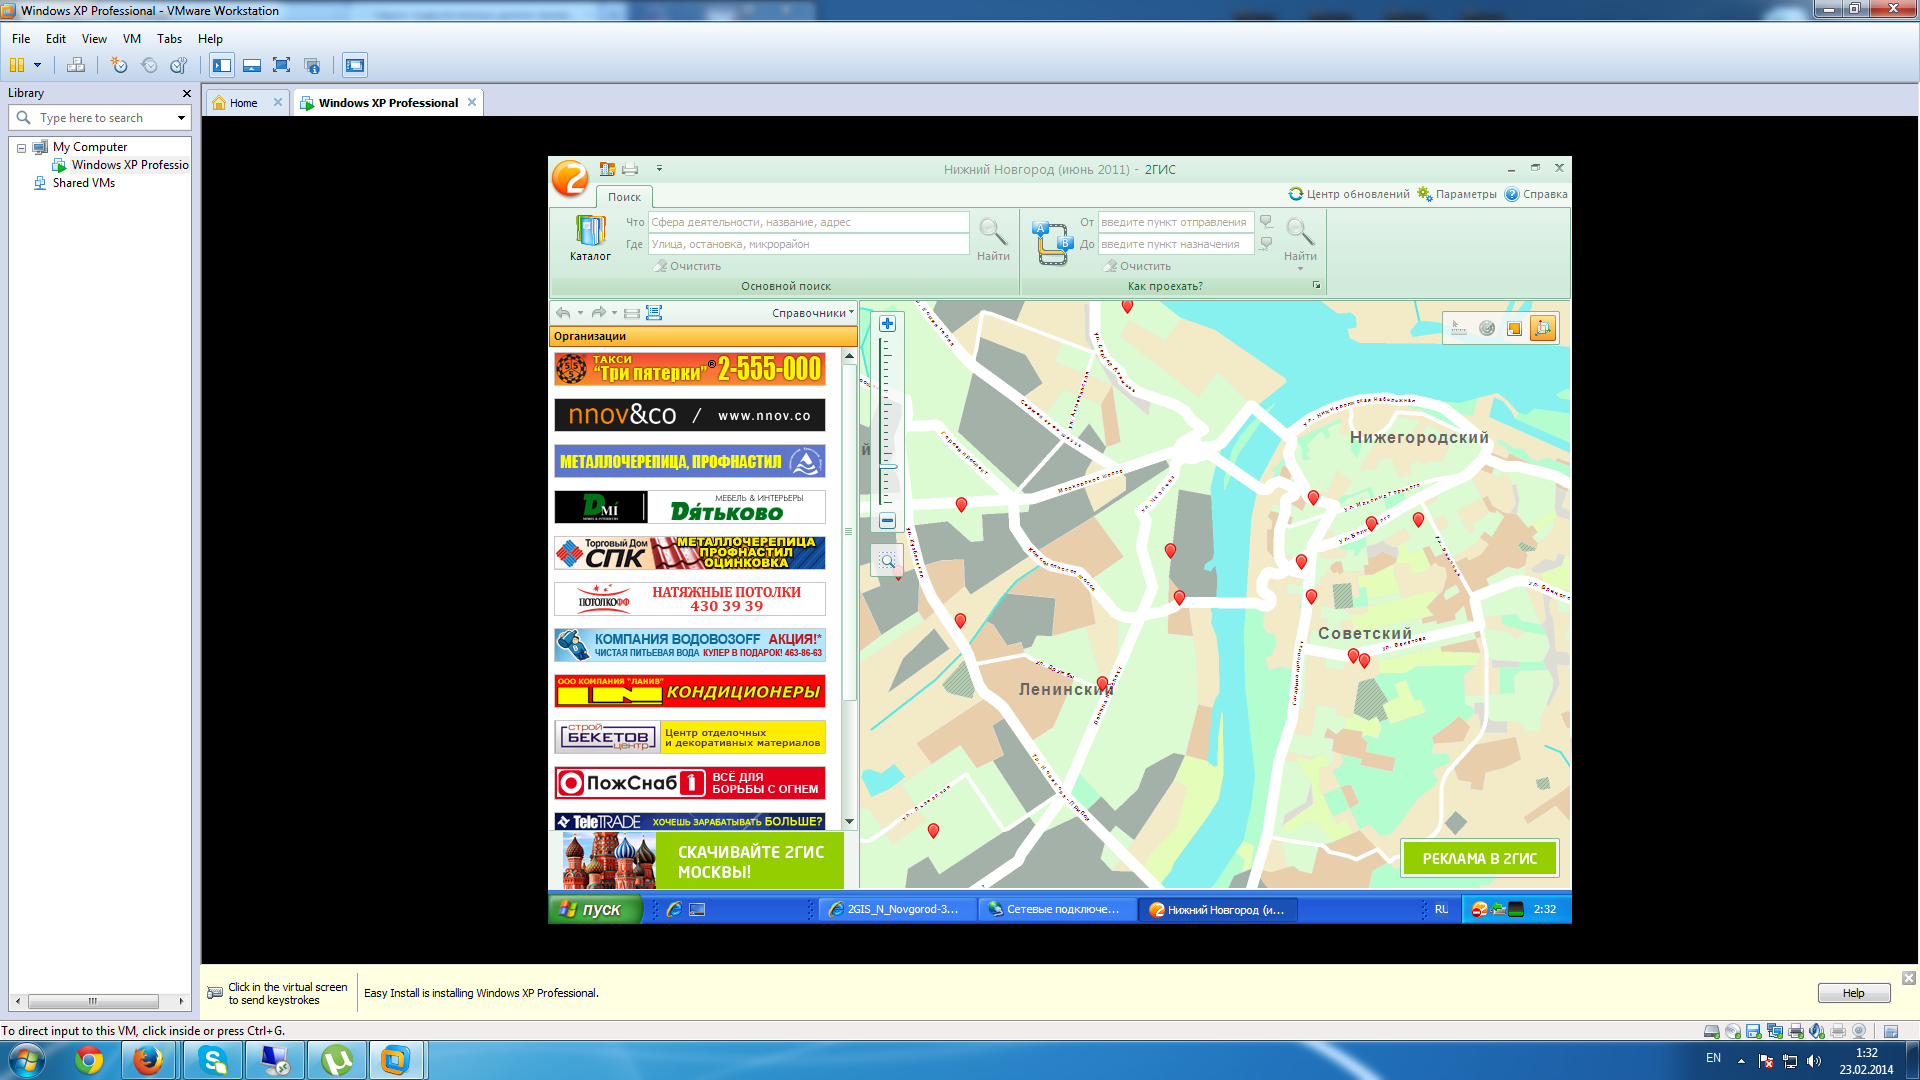This screenshot has width=1920, height=1080.
Task: Click the От departure input field
Action: [1176, 222]
